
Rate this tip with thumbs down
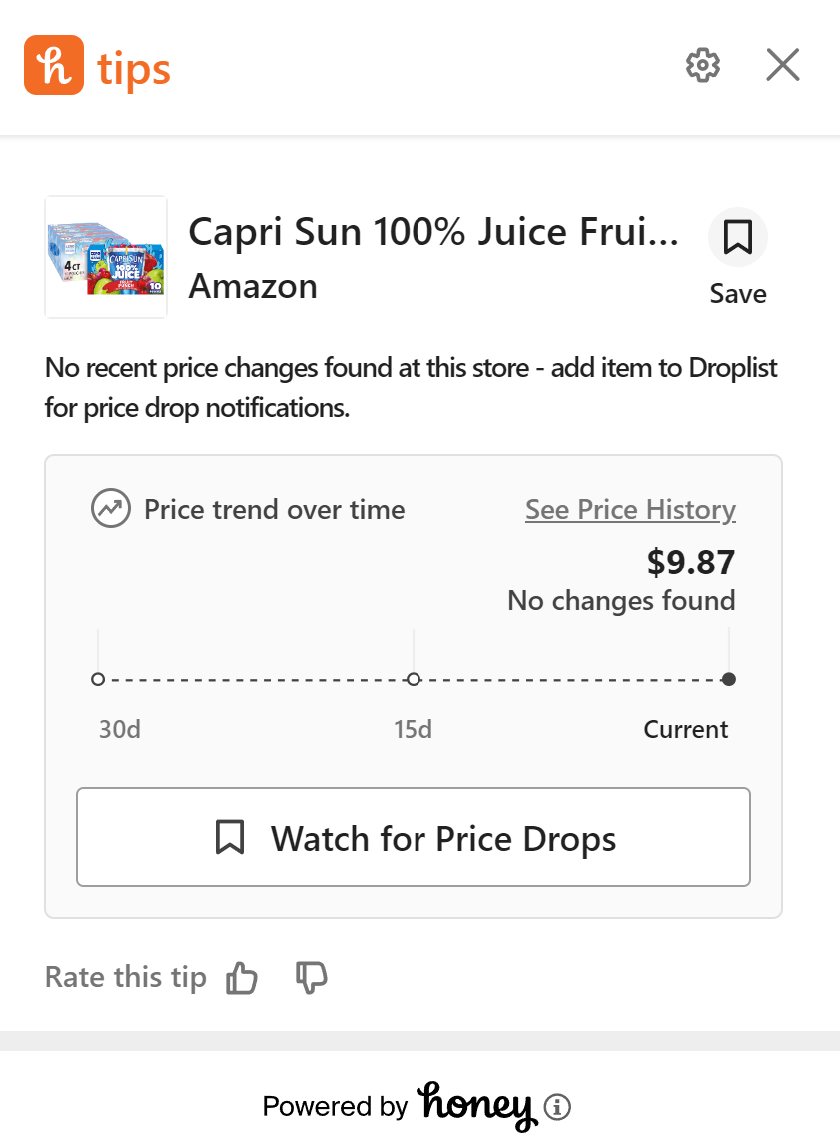[312, 977]
